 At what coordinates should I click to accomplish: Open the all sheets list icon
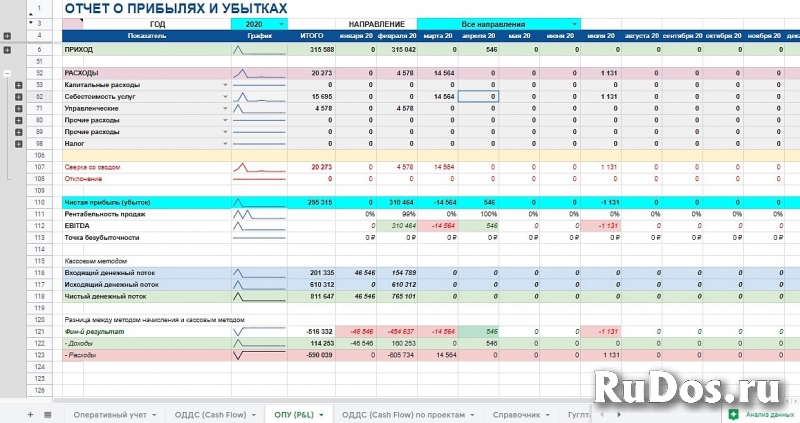coord(47,413)
